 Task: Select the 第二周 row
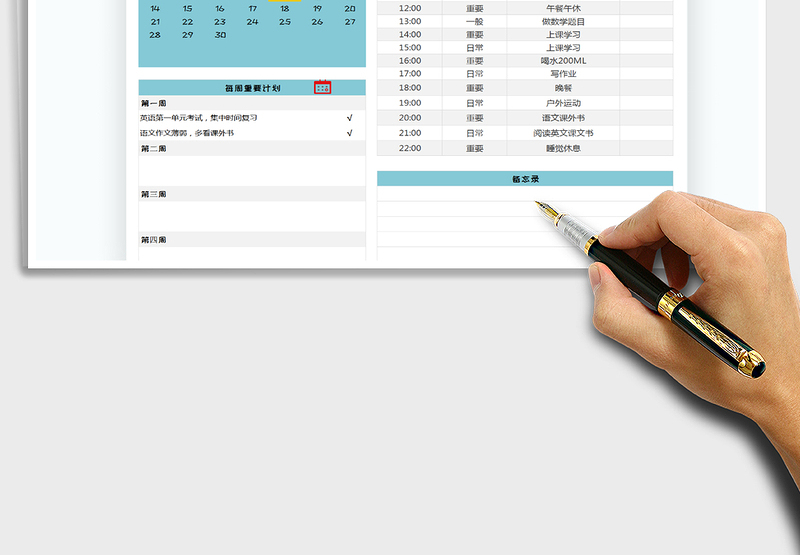click(x=252, y=148)
